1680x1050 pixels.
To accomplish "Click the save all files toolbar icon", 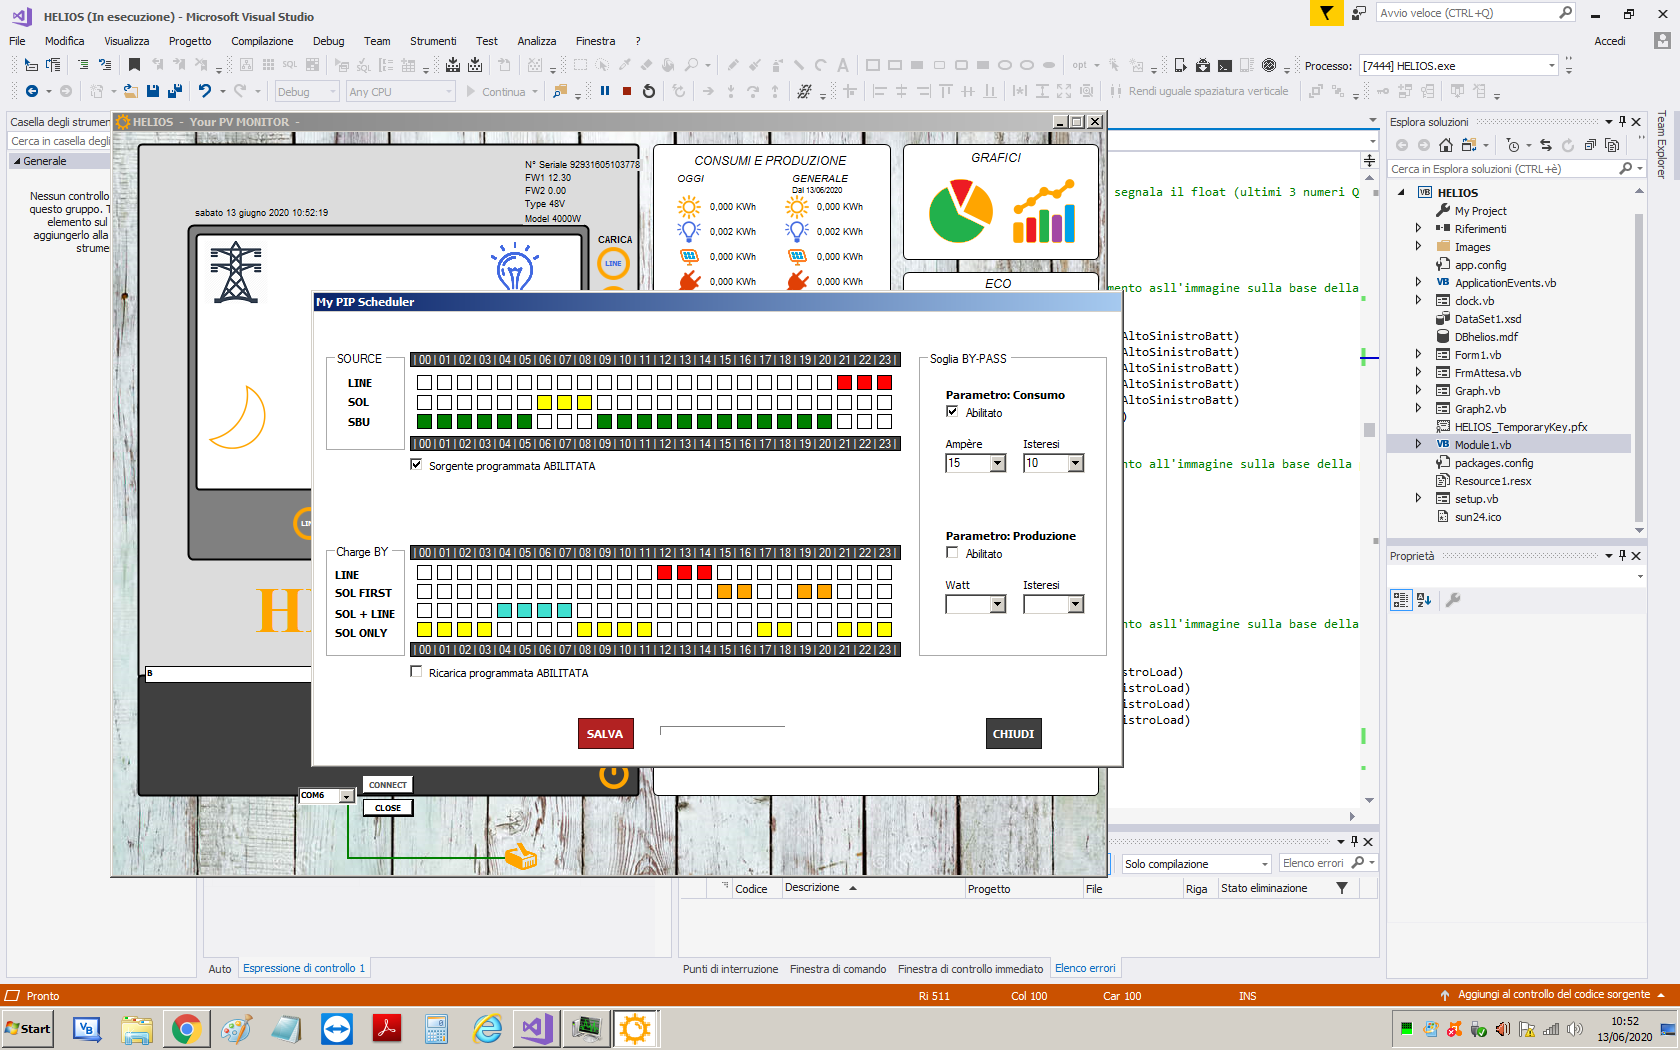I will point(175,91).
